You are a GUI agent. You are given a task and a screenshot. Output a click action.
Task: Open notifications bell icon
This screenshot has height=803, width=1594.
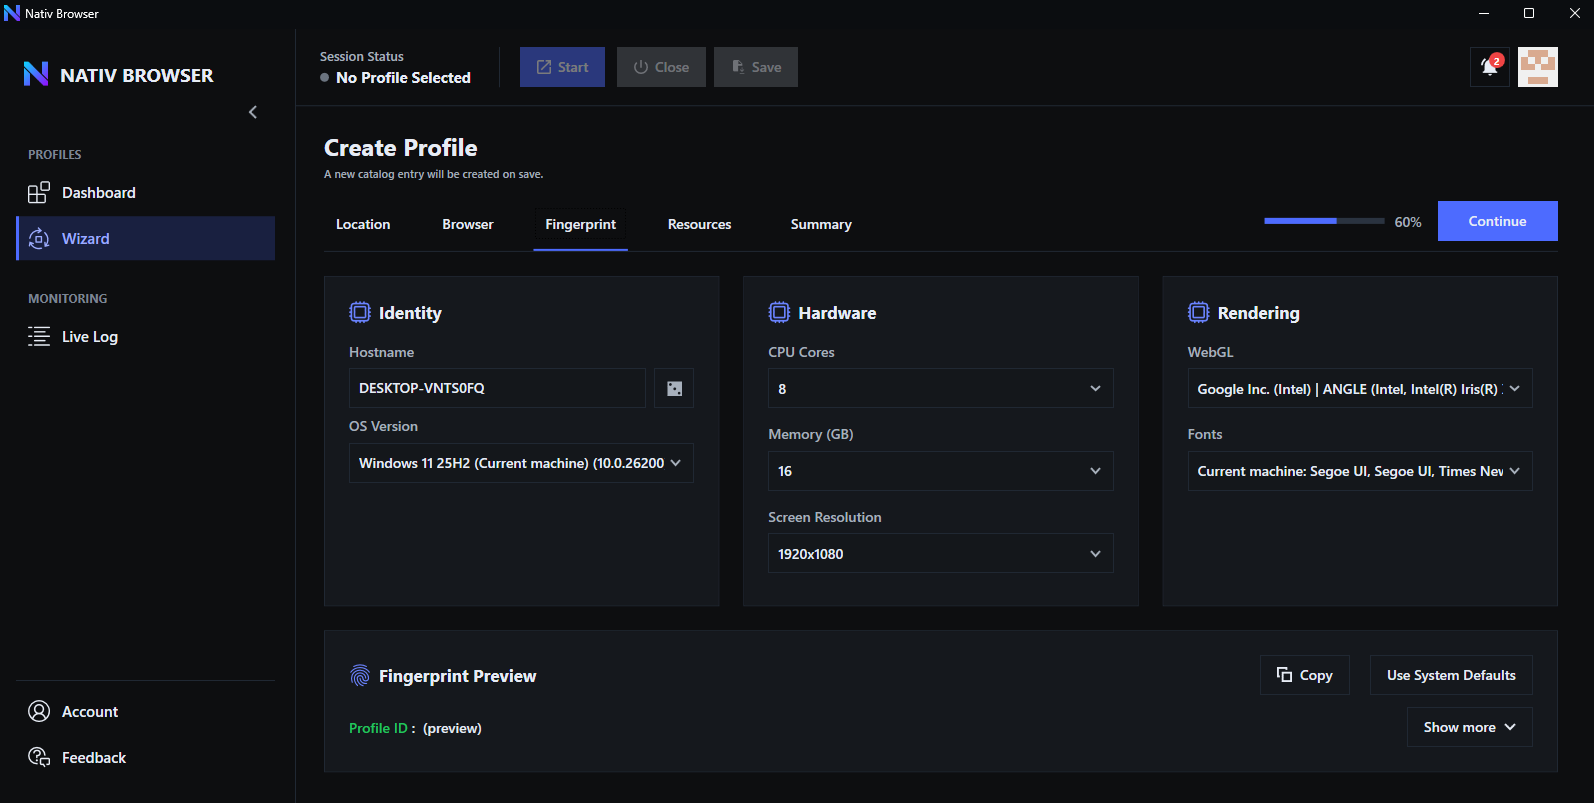tap(1490, 67)
